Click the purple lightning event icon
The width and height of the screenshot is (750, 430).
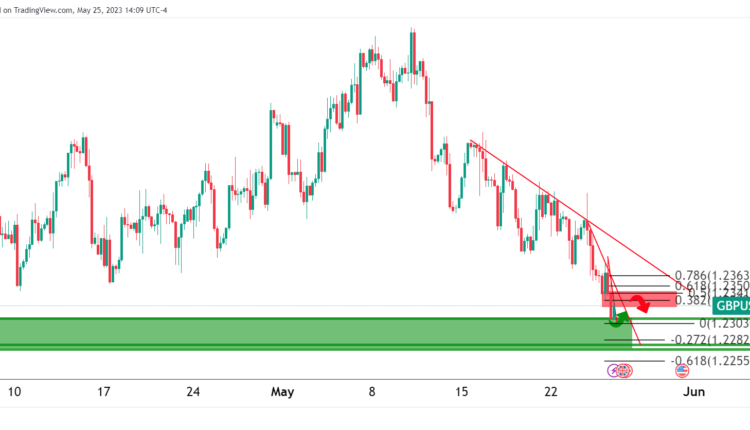pos(614,371)
